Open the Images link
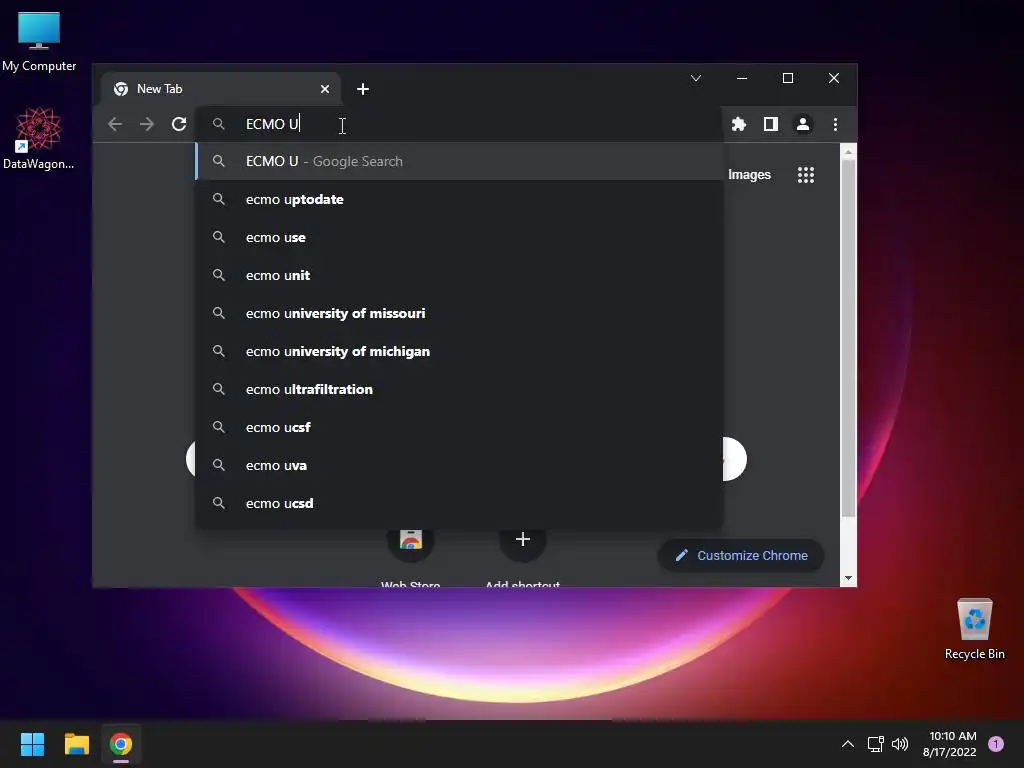1024x768 pixels. tap(749, 174)
